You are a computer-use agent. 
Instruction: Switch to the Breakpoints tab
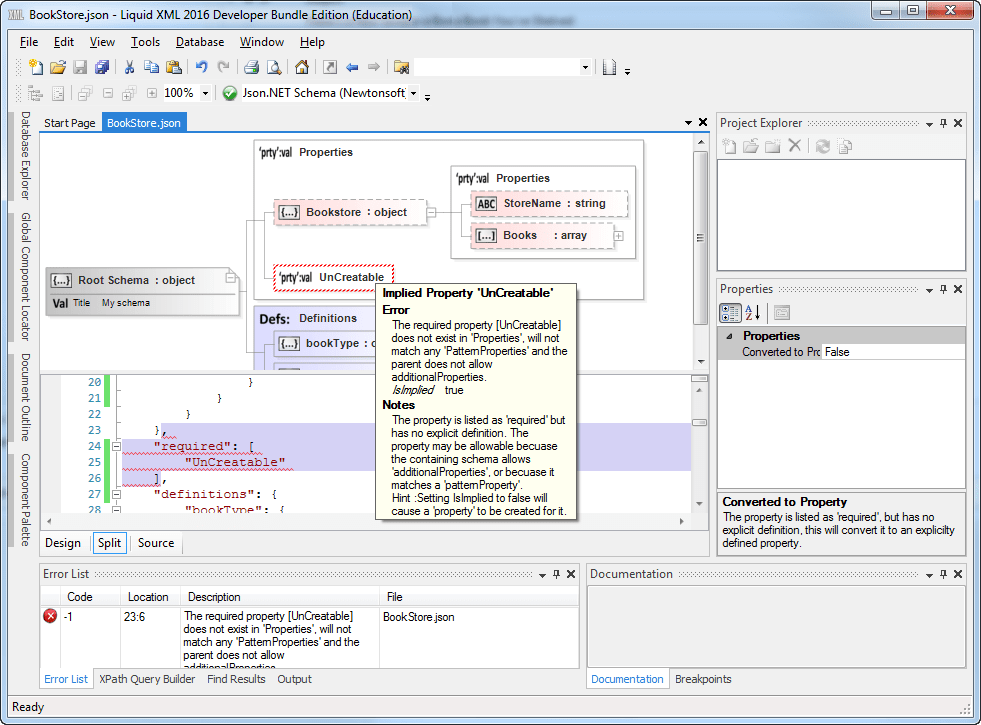click(x=703, y=679)
